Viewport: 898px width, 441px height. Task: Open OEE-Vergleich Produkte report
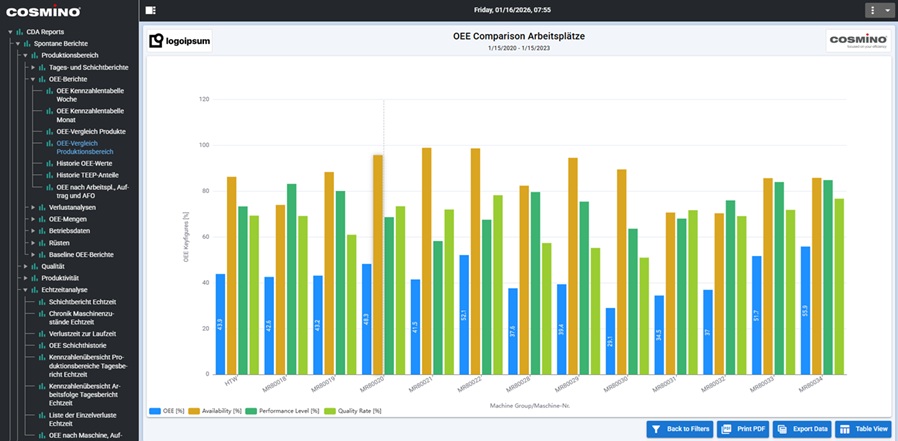point(90,131)
